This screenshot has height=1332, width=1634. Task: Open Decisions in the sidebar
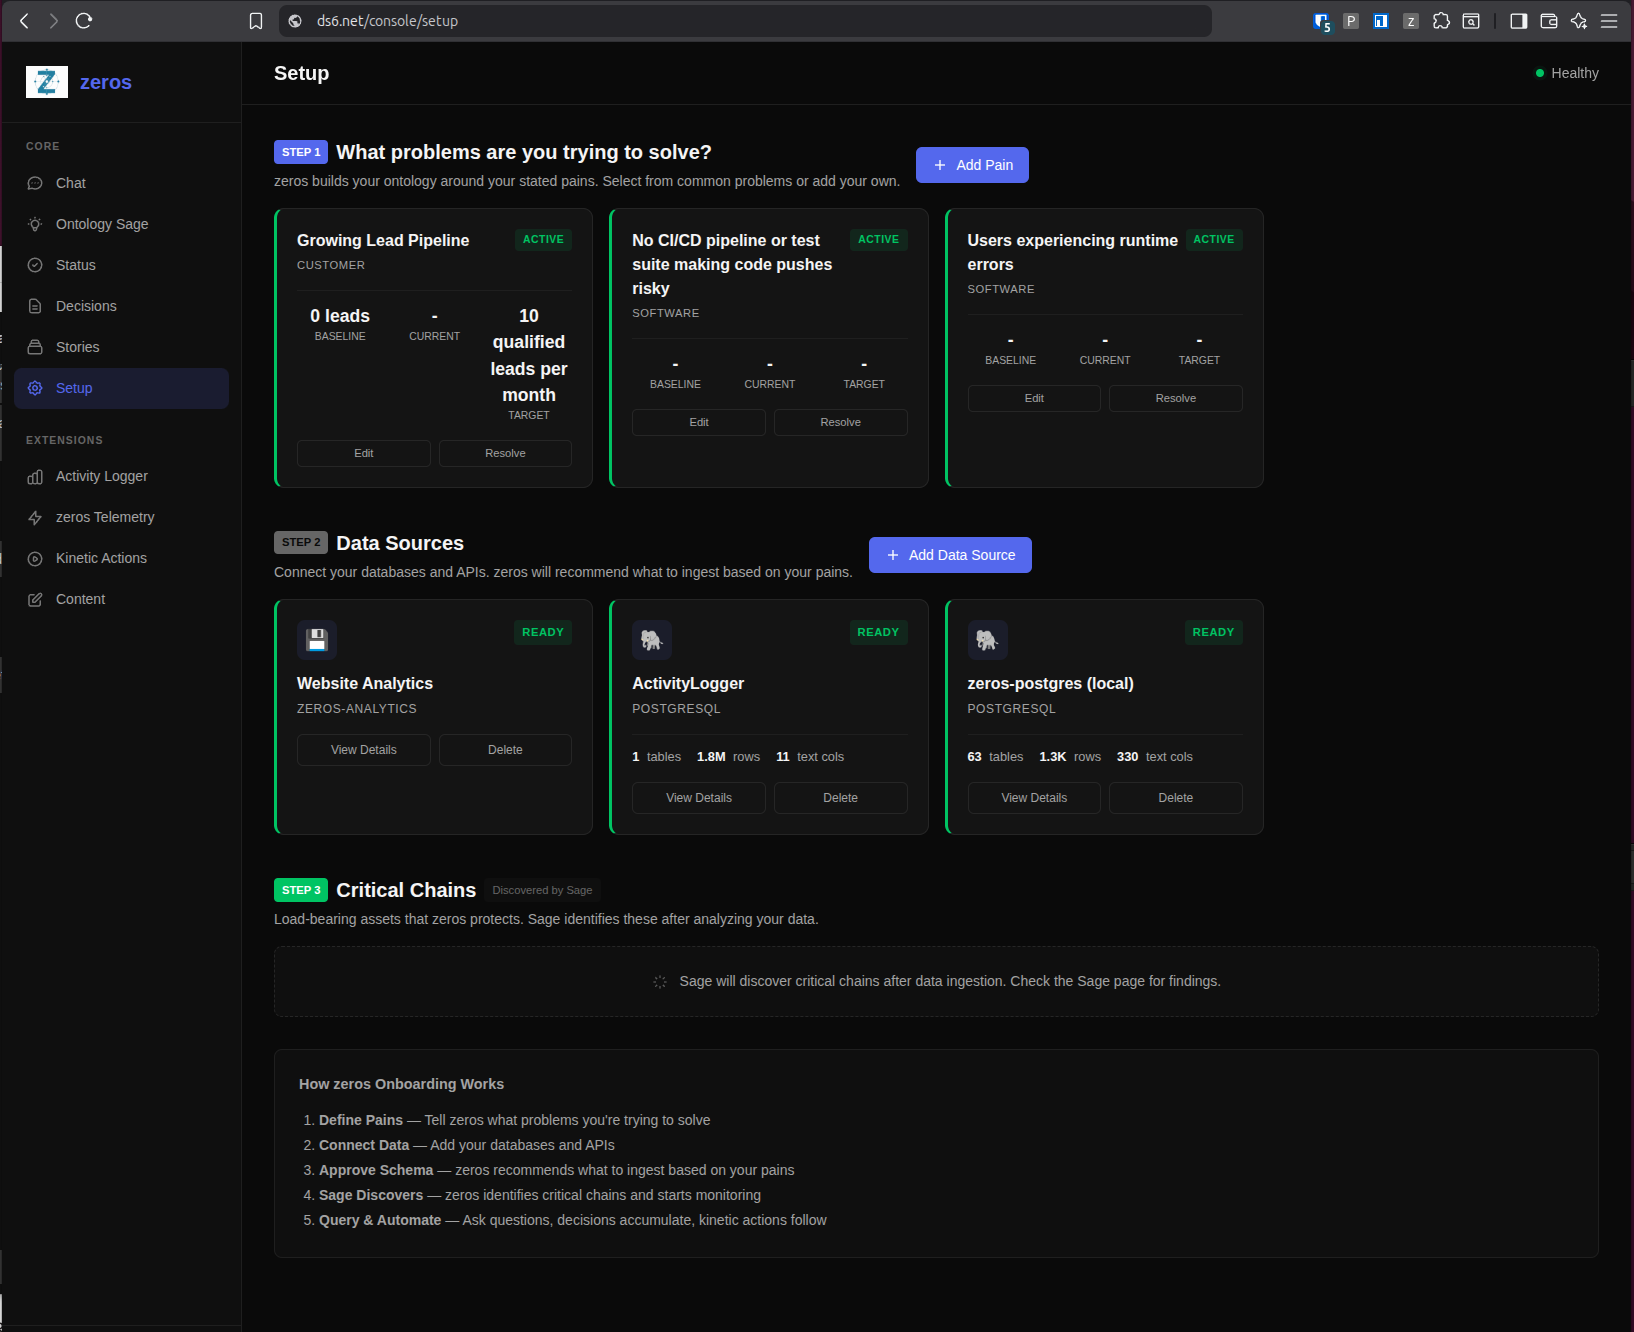(85, 305)
